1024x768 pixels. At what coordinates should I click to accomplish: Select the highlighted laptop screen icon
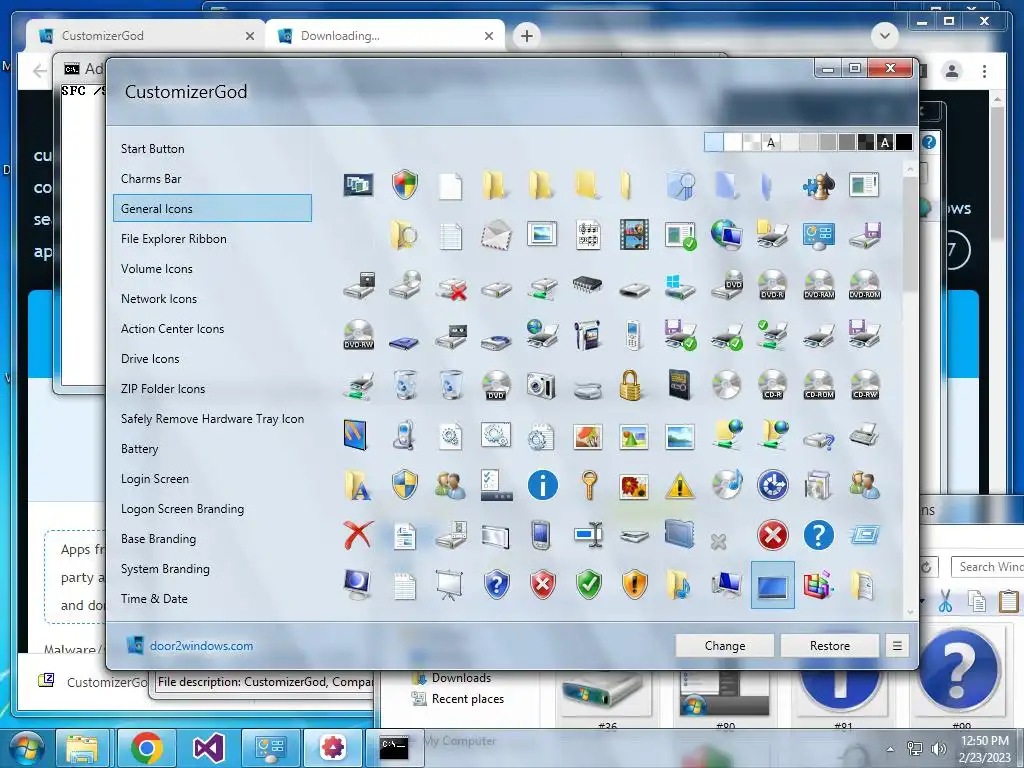tap(773, 585)
